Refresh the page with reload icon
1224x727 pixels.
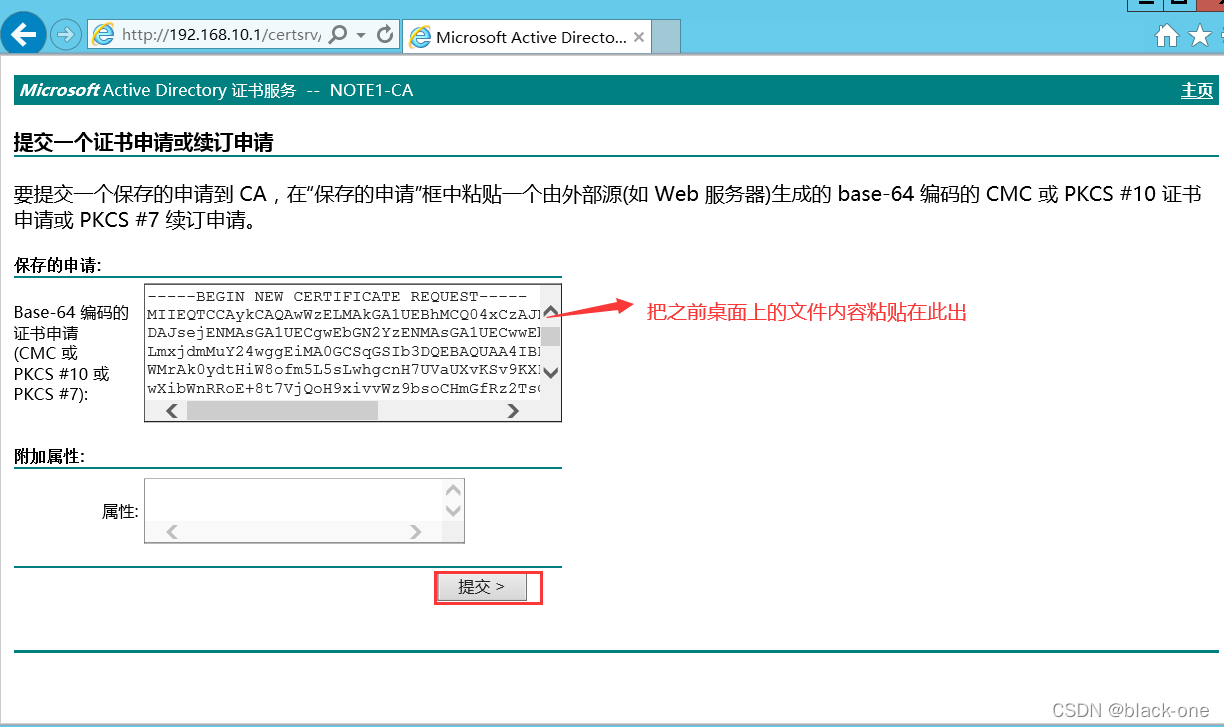385,35
